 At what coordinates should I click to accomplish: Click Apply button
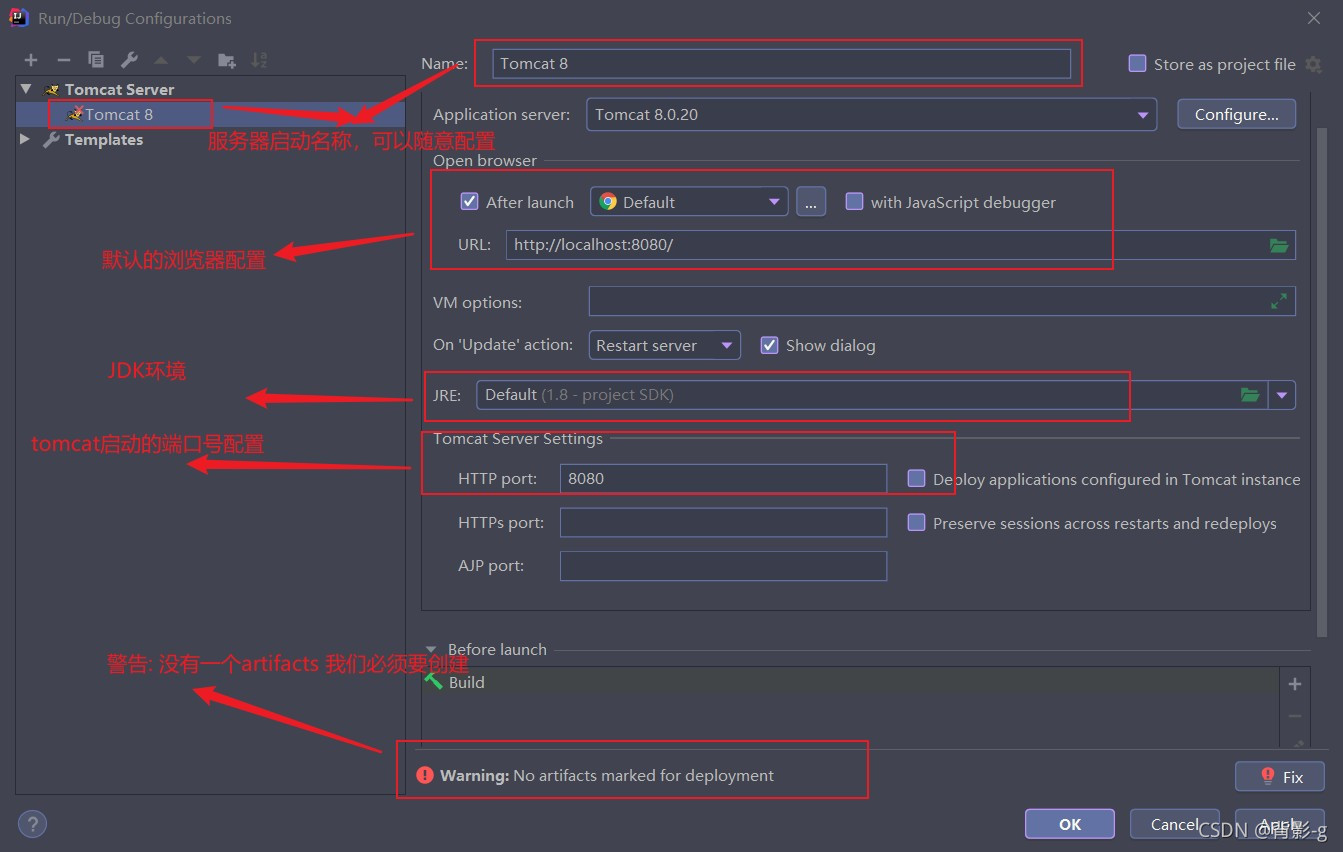pos(1280,824)
